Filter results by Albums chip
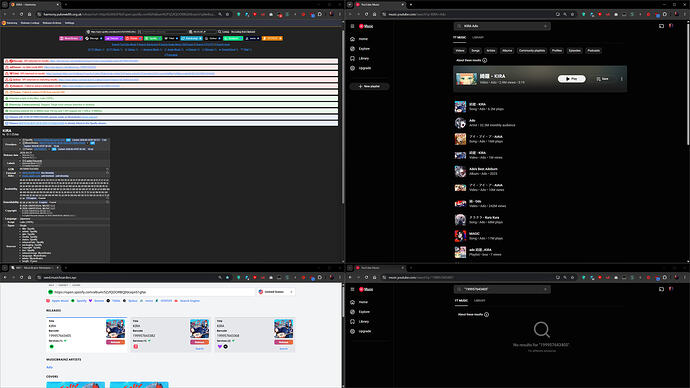 click(x=507, y=51)
